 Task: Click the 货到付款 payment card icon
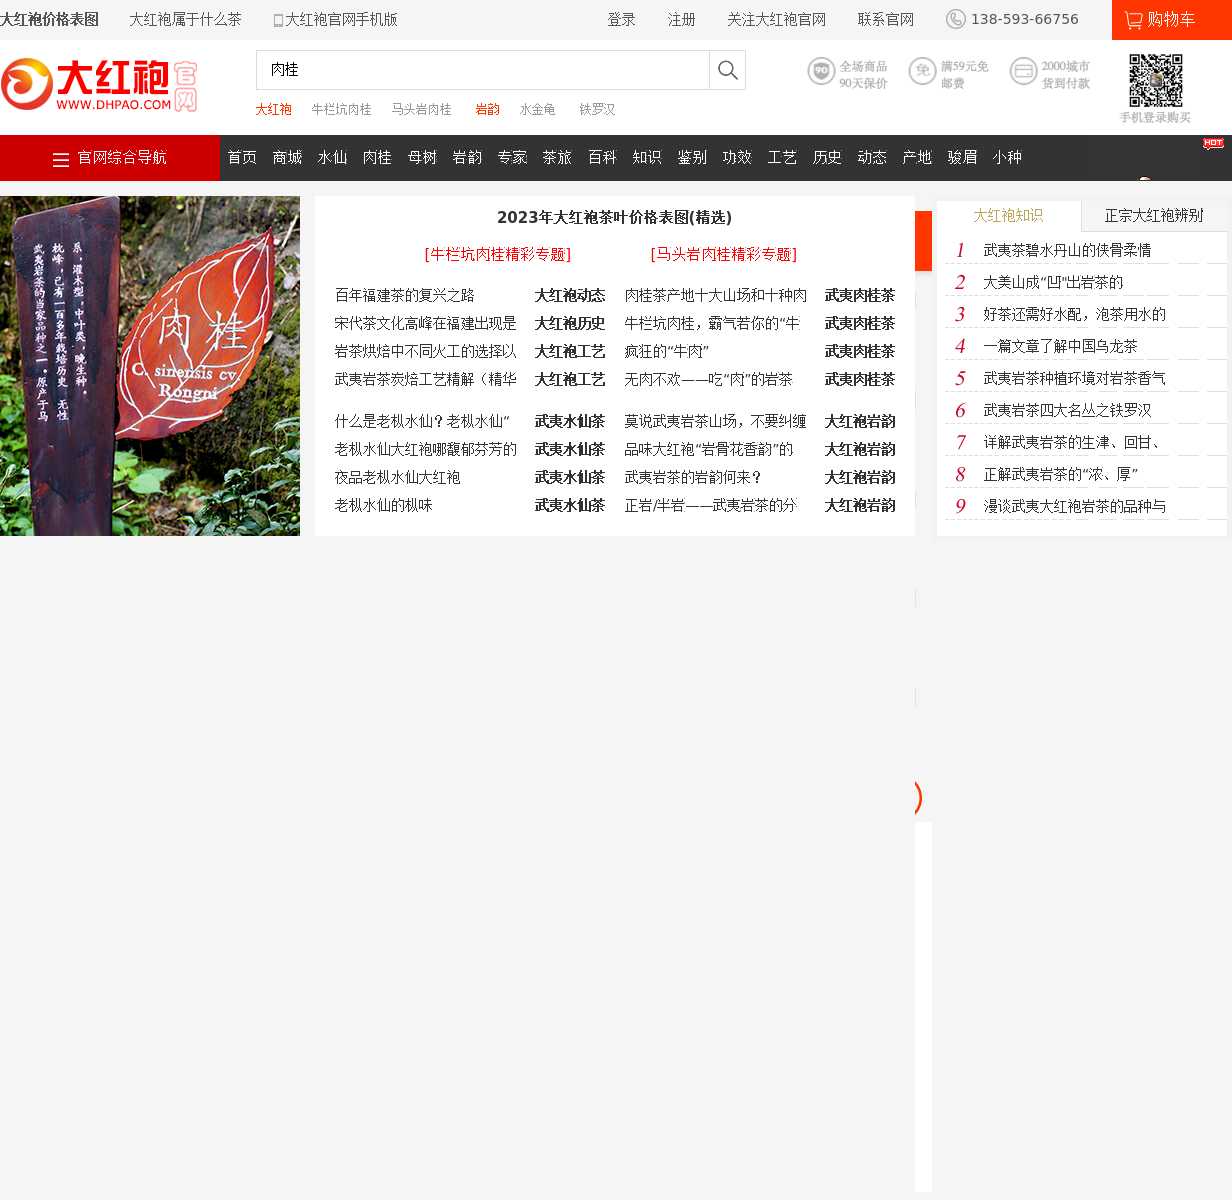click(x=1023, y=71)
